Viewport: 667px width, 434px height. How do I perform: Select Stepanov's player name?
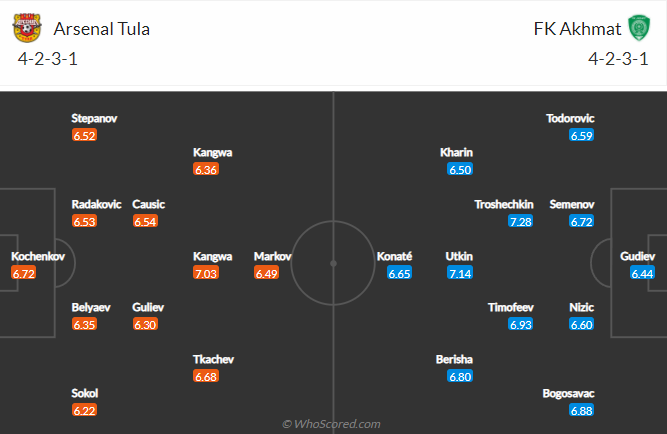click(94, 118)
